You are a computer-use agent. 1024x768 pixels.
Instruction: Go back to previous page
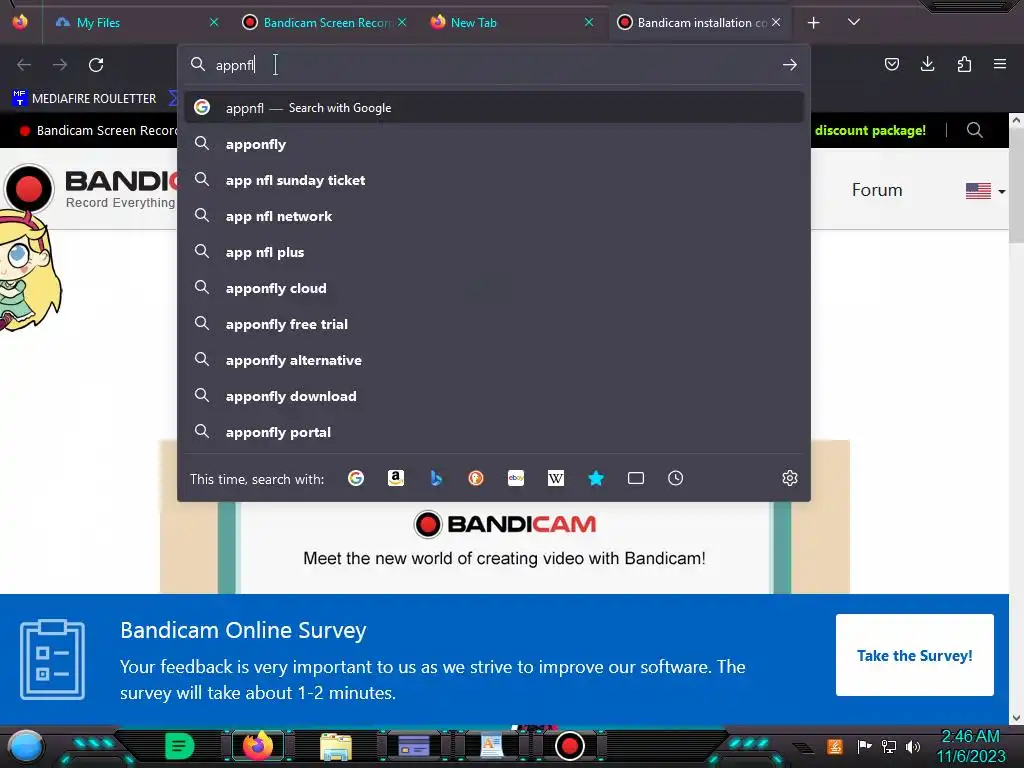24,65
